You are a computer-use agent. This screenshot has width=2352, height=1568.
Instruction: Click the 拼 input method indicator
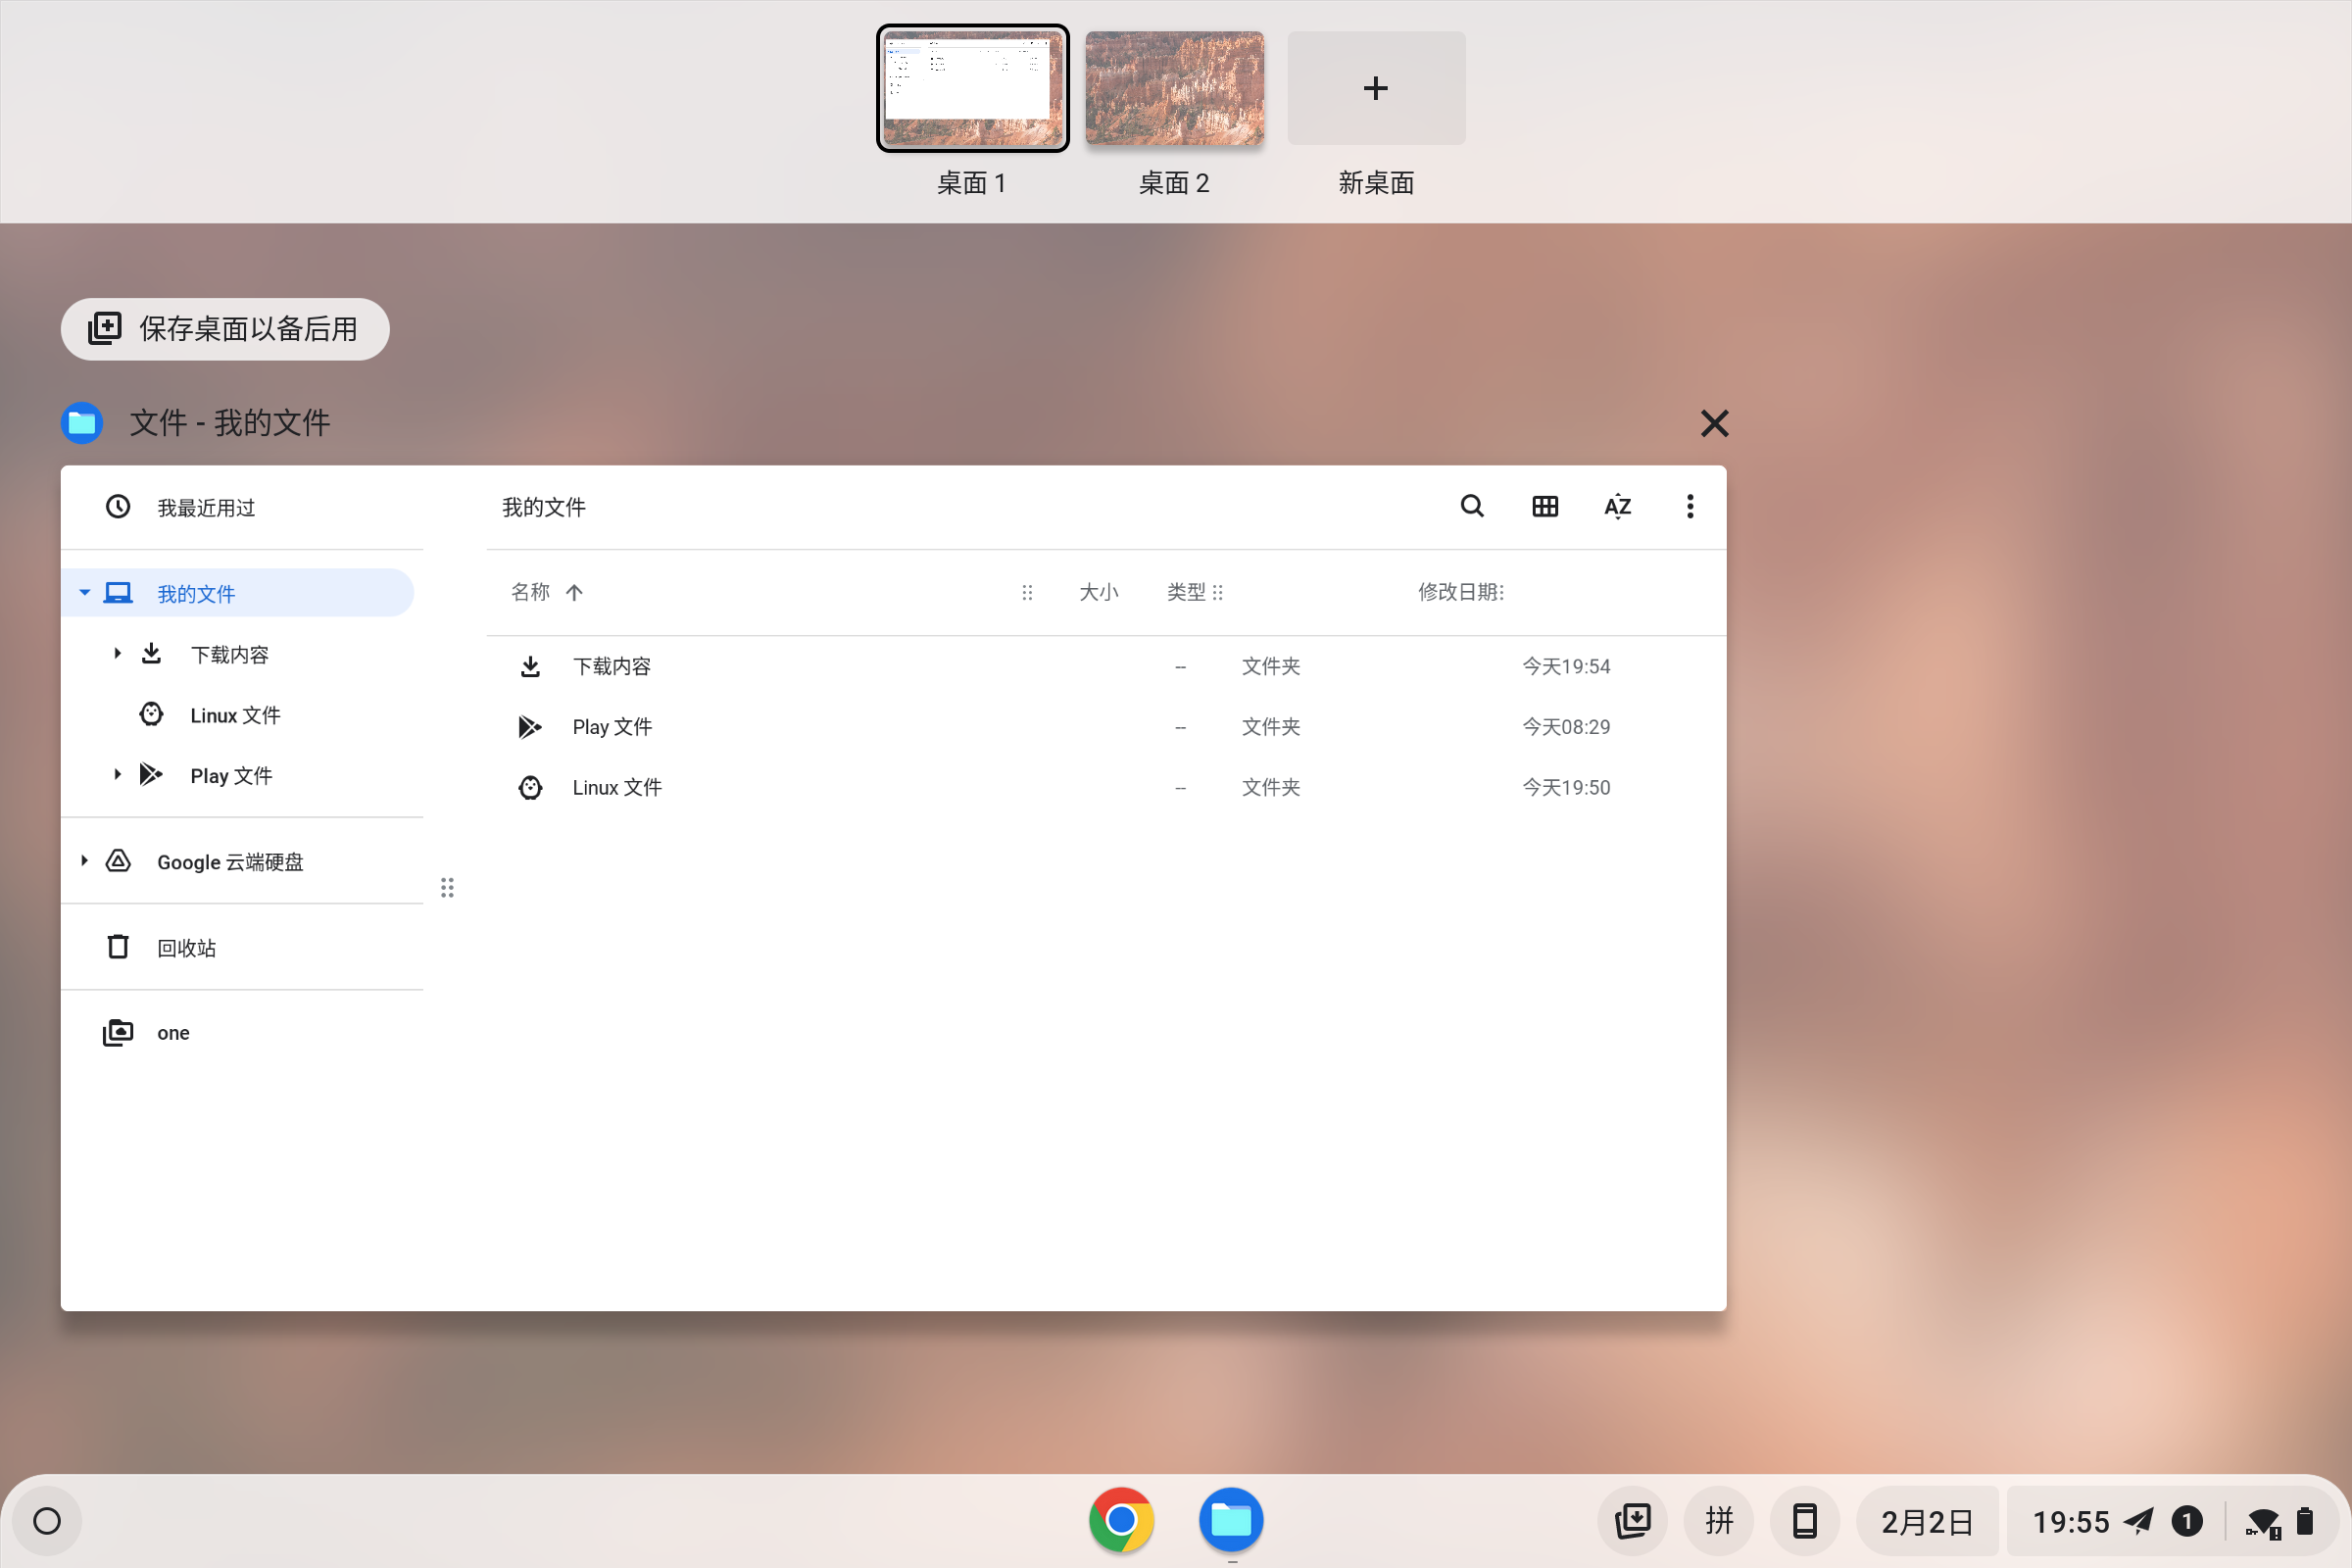point(1718,1520)
